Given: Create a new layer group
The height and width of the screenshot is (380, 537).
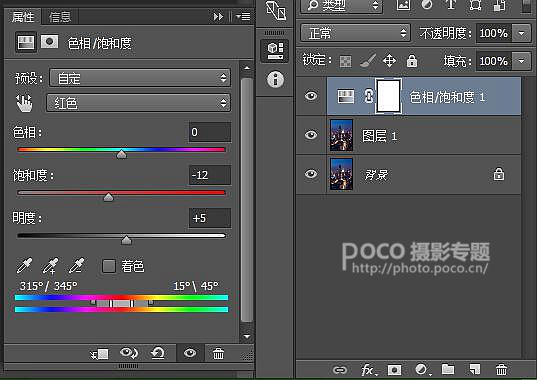Looking at the screenshot, I should pos(448,369).
